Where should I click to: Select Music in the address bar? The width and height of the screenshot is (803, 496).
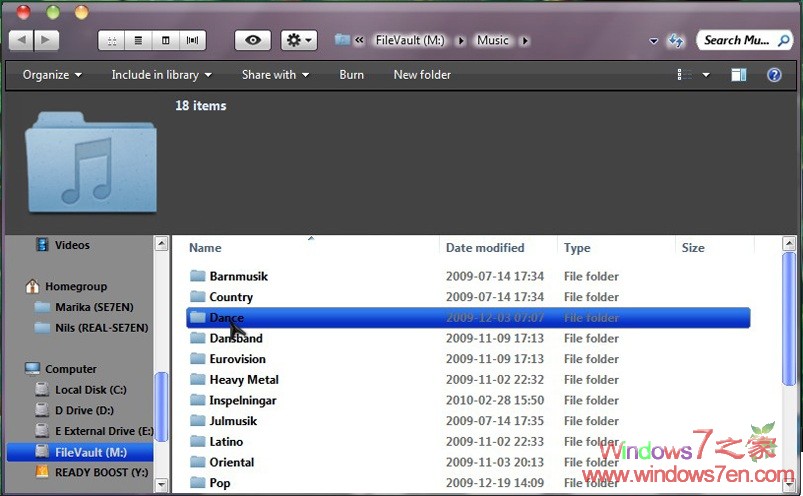(x=493, y=40)
